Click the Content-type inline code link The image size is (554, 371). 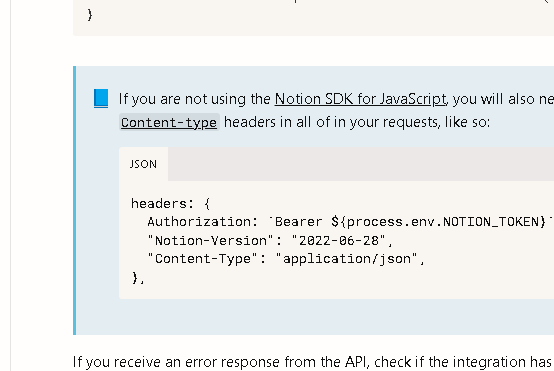coord(169,123)
